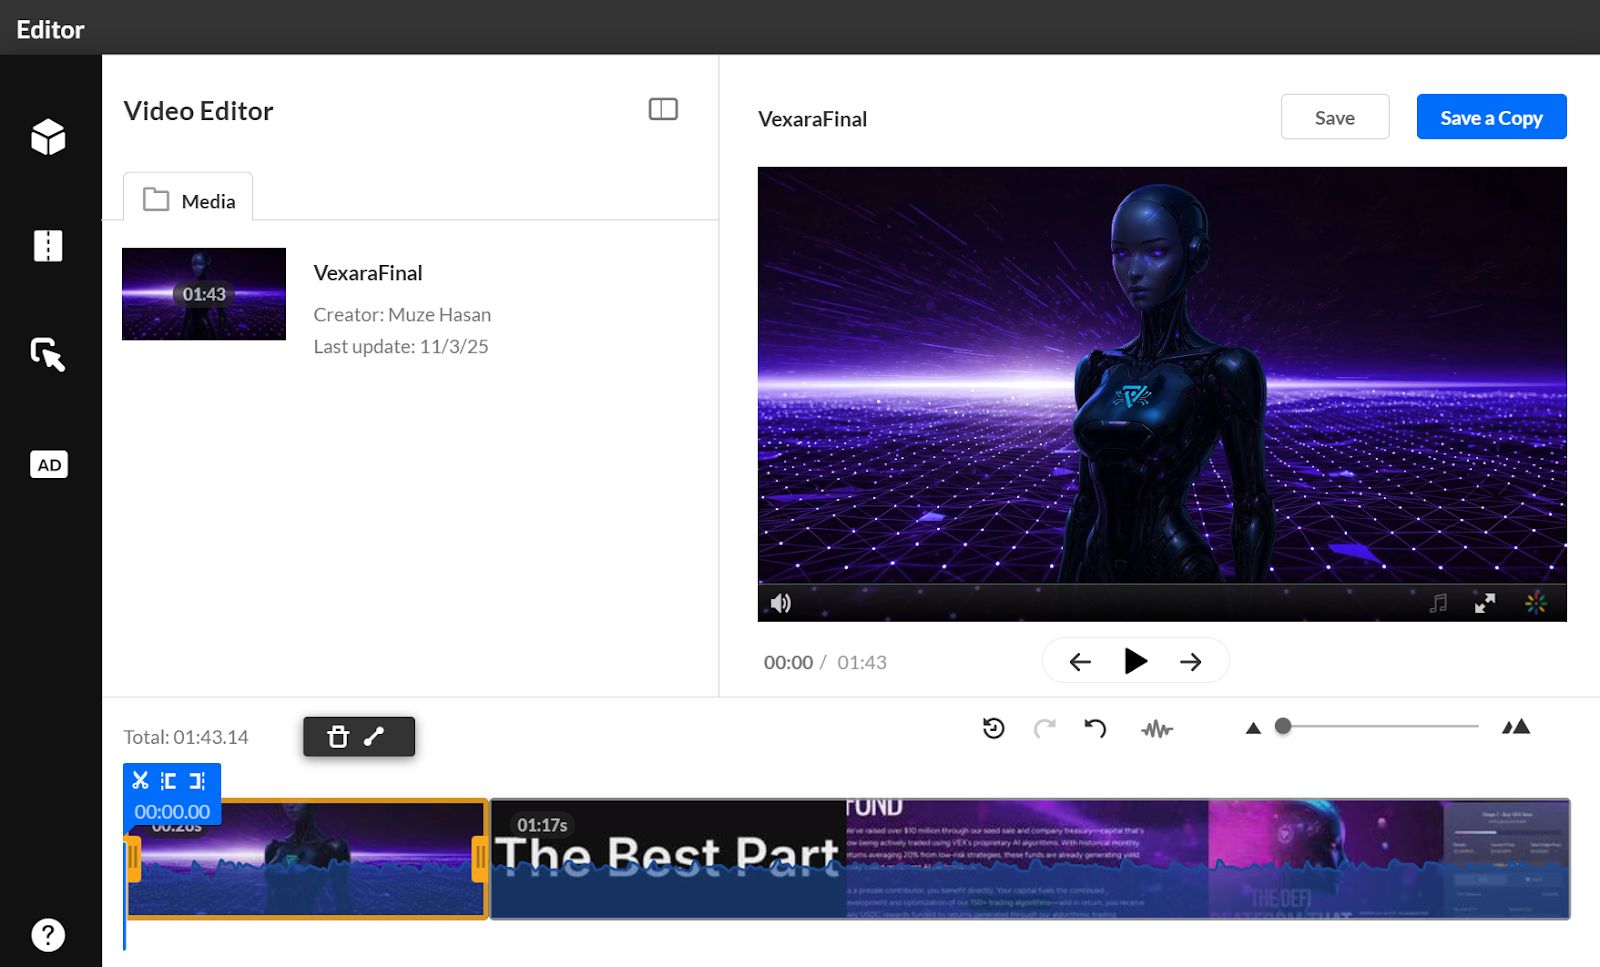Click the colorful logo icon in the player
The image size is (1600, 967).
pyautogui.click(x=1536, y=603)
